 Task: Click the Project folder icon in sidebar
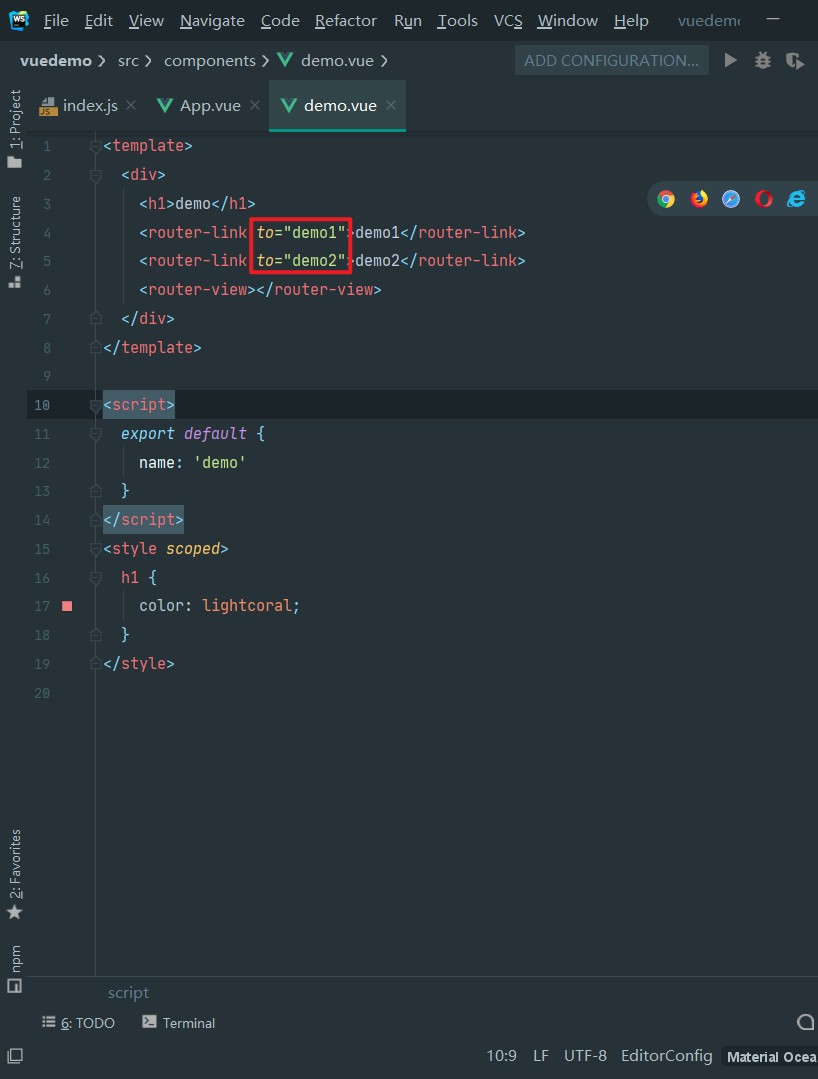click(x=14, y=162)
